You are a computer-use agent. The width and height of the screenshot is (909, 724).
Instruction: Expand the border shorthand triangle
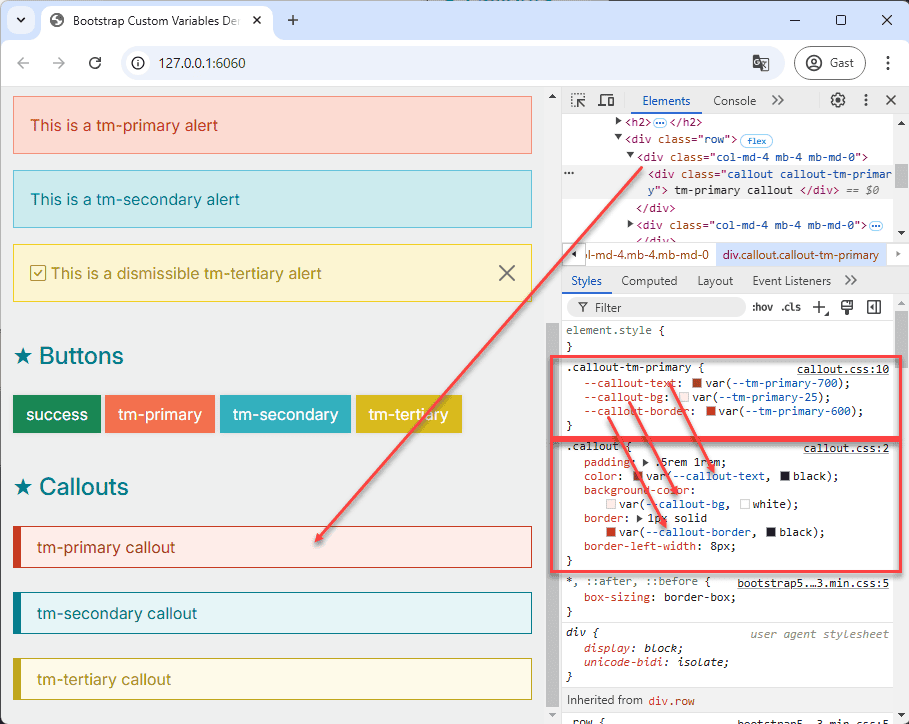tap(639, 518)
